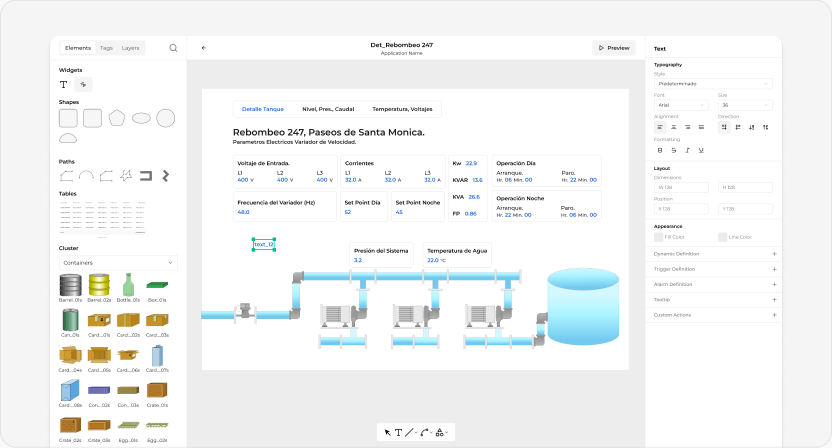Select the Text widget icon
832x448 pixels.
[x=64, y=84]
